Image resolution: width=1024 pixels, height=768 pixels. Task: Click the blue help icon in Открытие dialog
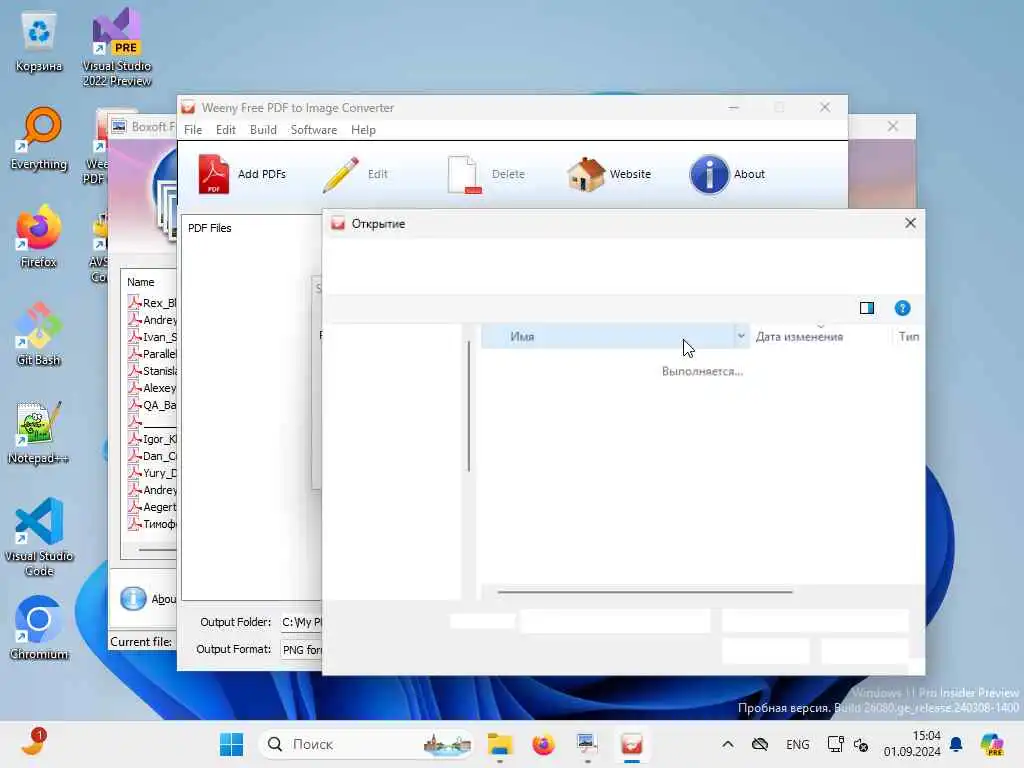point(902,308)
